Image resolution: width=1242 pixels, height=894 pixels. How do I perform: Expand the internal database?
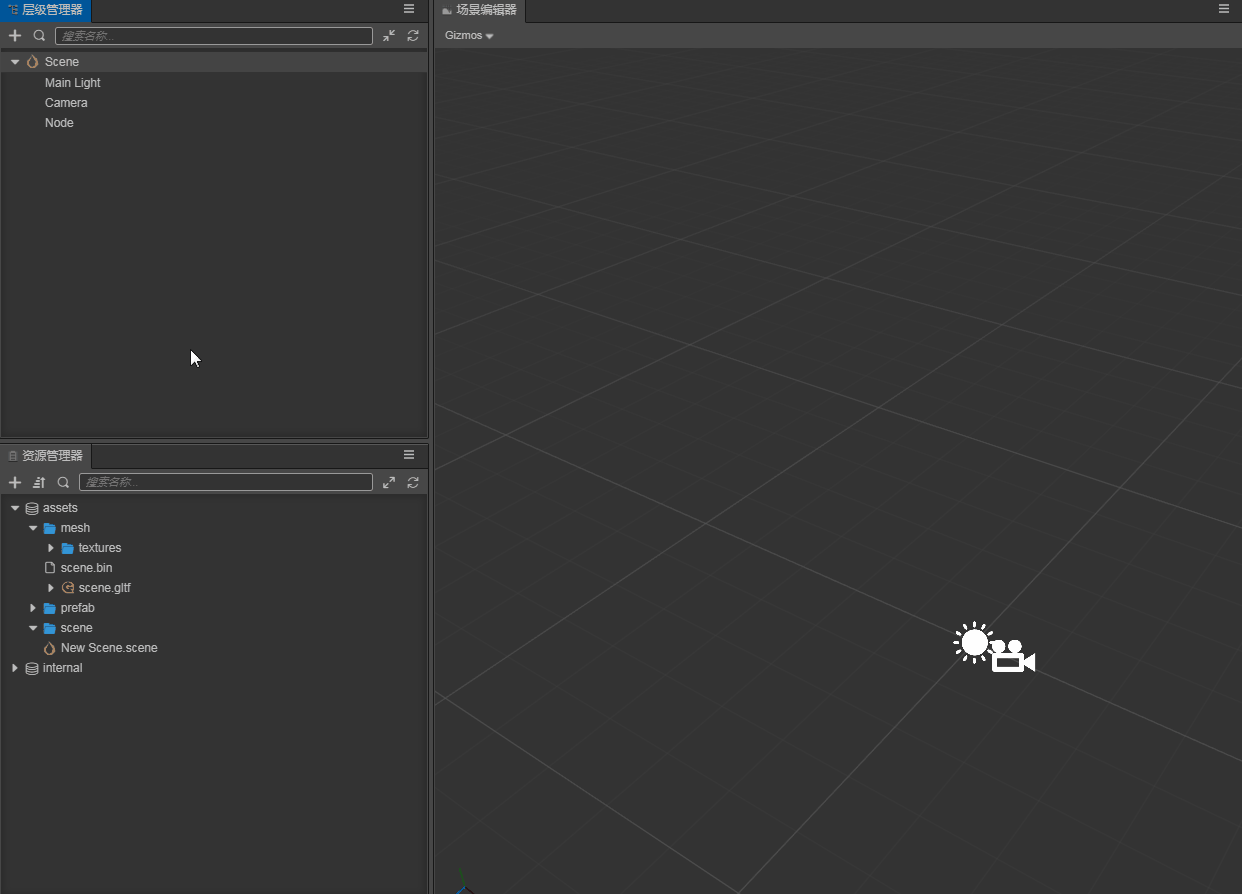pos(15,668)
